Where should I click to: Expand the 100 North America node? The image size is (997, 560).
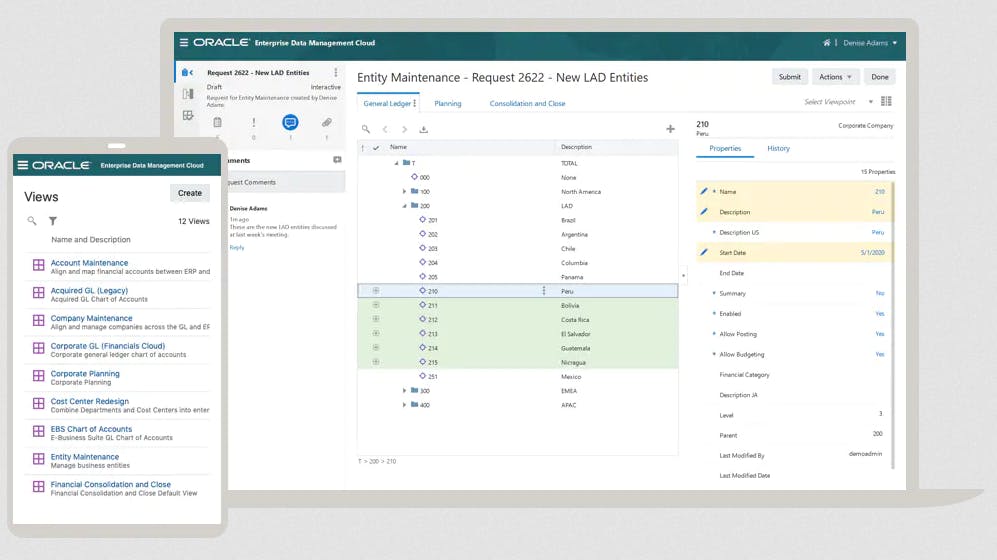(x=404, y=191)
